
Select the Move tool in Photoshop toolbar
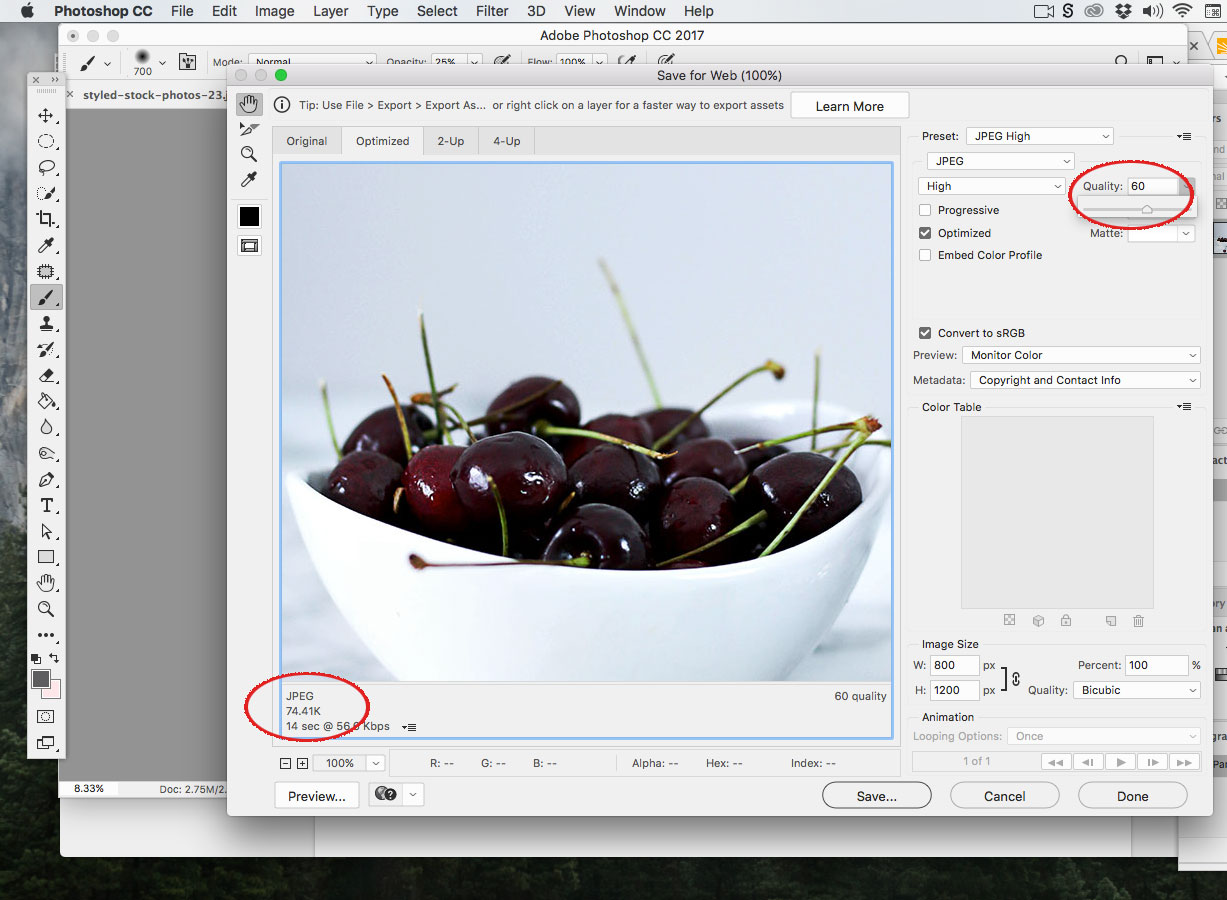(x=46, y=116)
